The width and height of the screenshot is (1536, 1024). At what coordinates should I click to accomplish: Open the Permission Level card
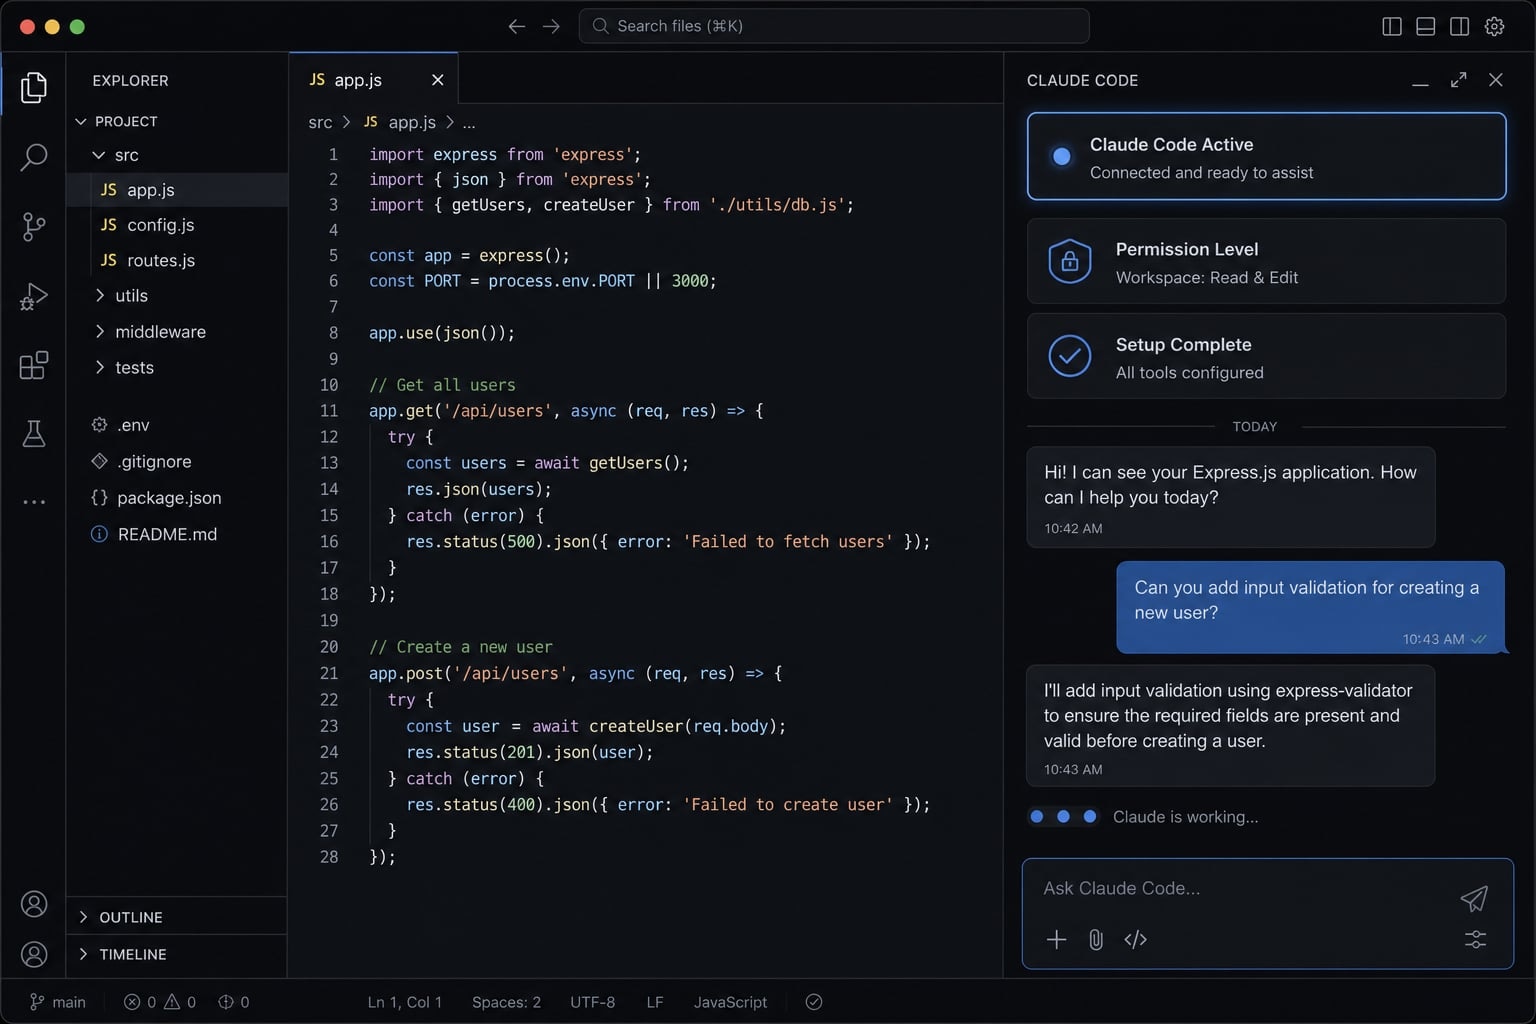coord(1266,262)
